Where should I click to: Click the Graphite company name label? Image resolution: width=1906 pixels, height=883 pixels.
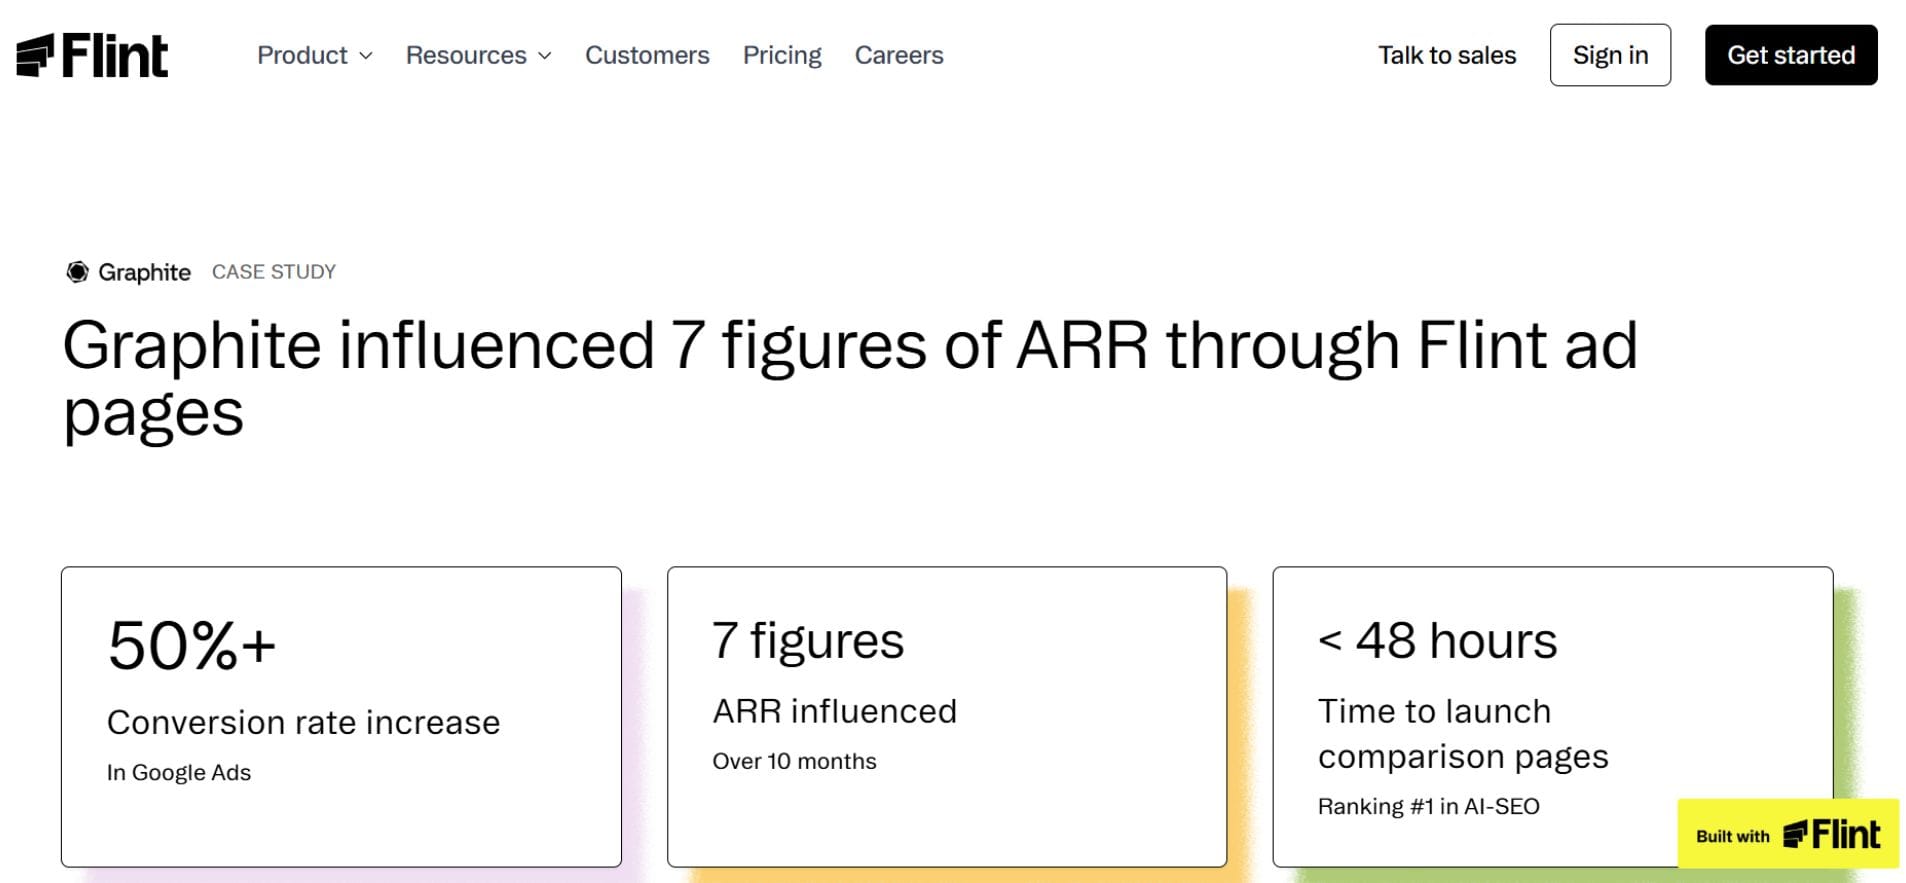point(144,272)
